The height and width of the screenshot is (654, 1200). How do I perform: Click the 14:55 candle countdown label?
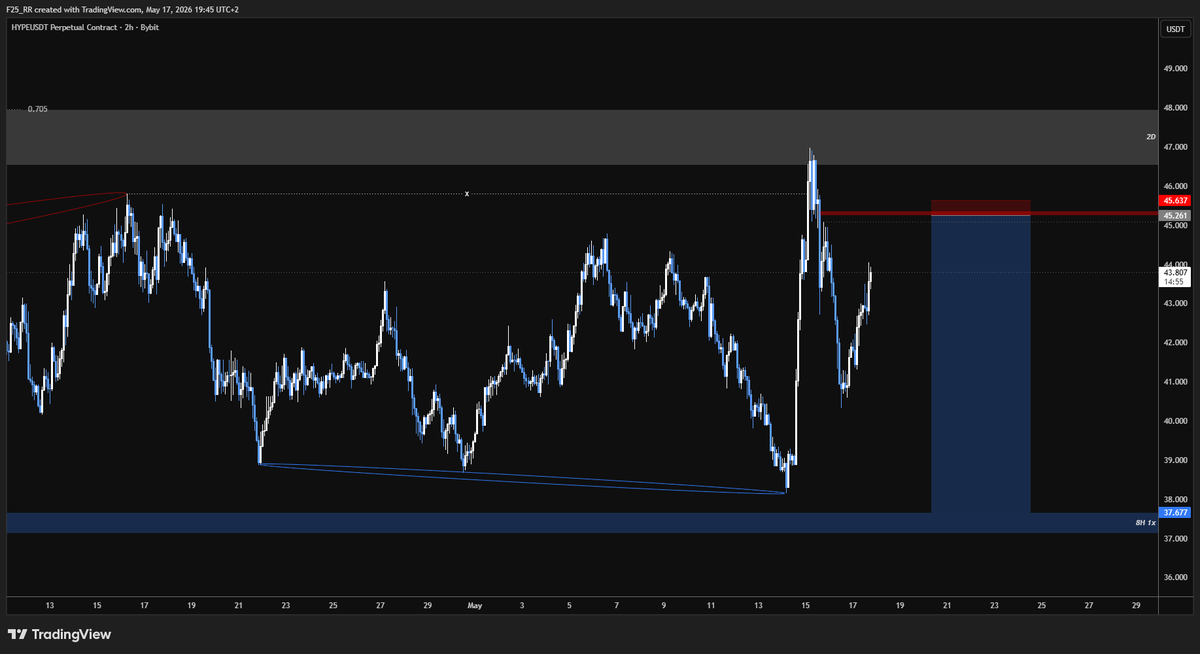coord(1174,282)
